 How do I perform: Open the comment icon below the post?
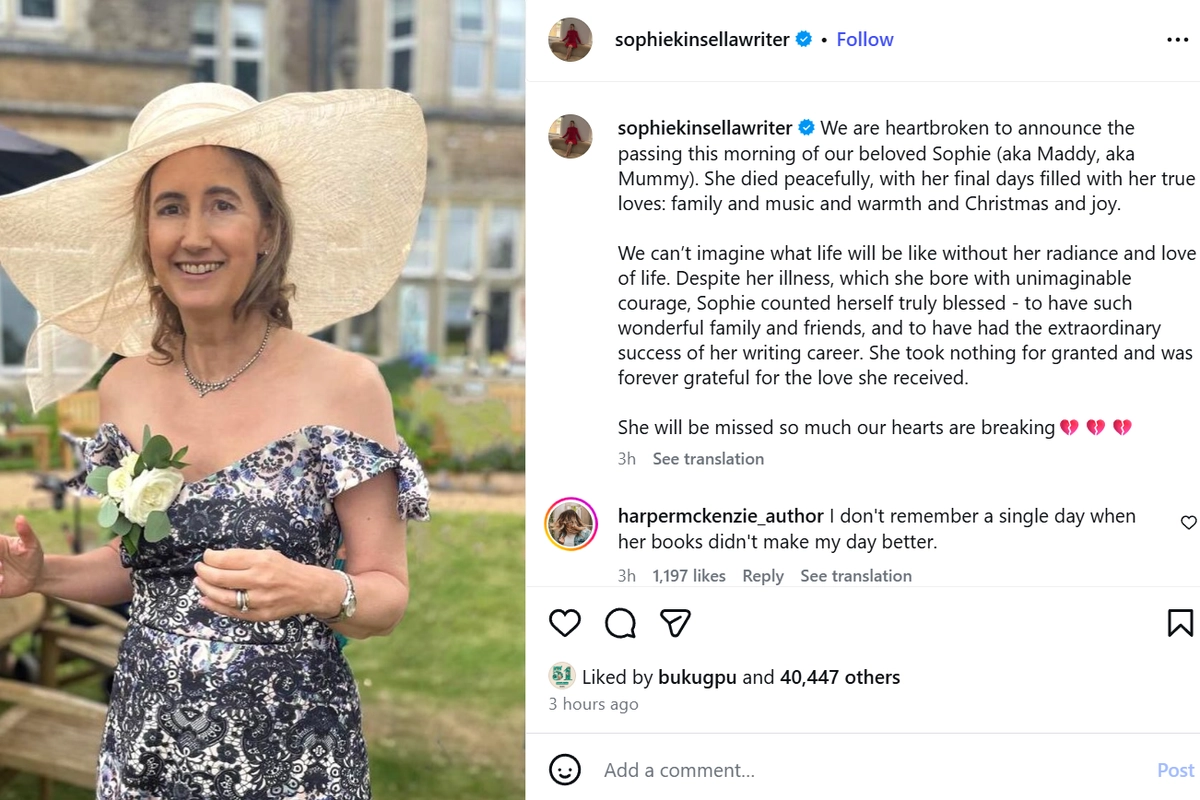click(x=619, y=622)
